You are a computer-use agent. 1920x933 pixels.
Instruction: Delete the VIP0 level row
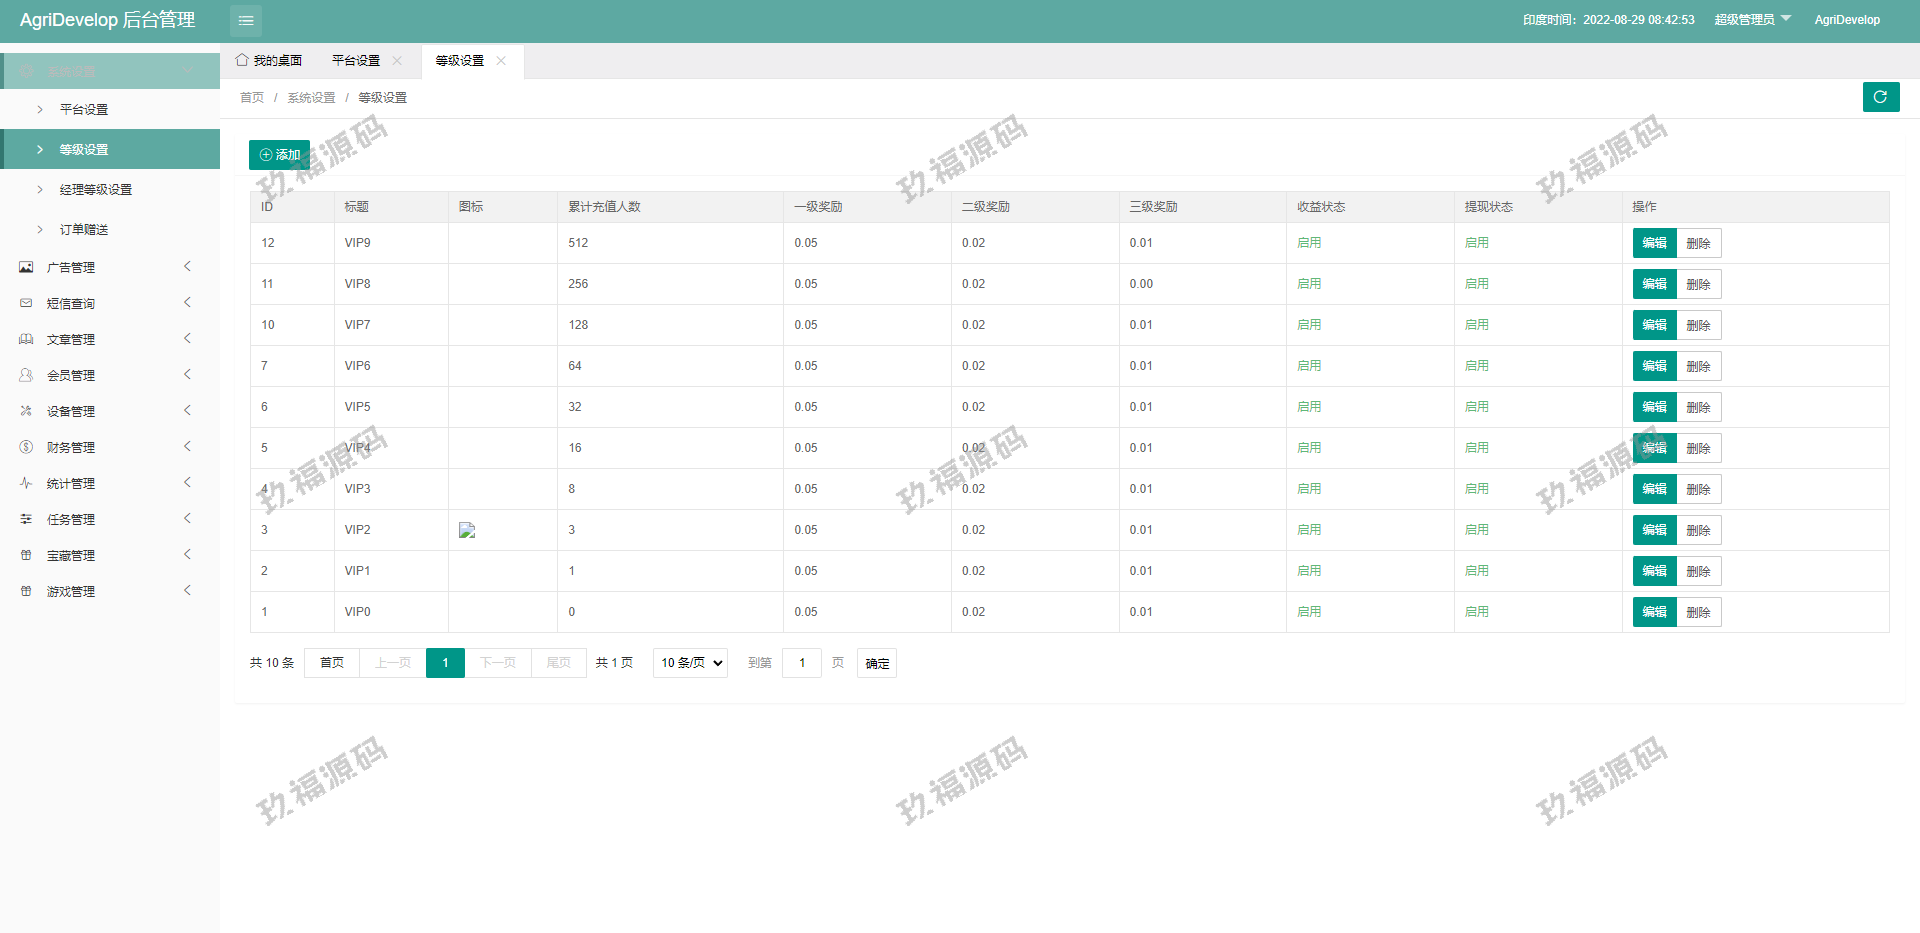click(x=1698, y=612)
